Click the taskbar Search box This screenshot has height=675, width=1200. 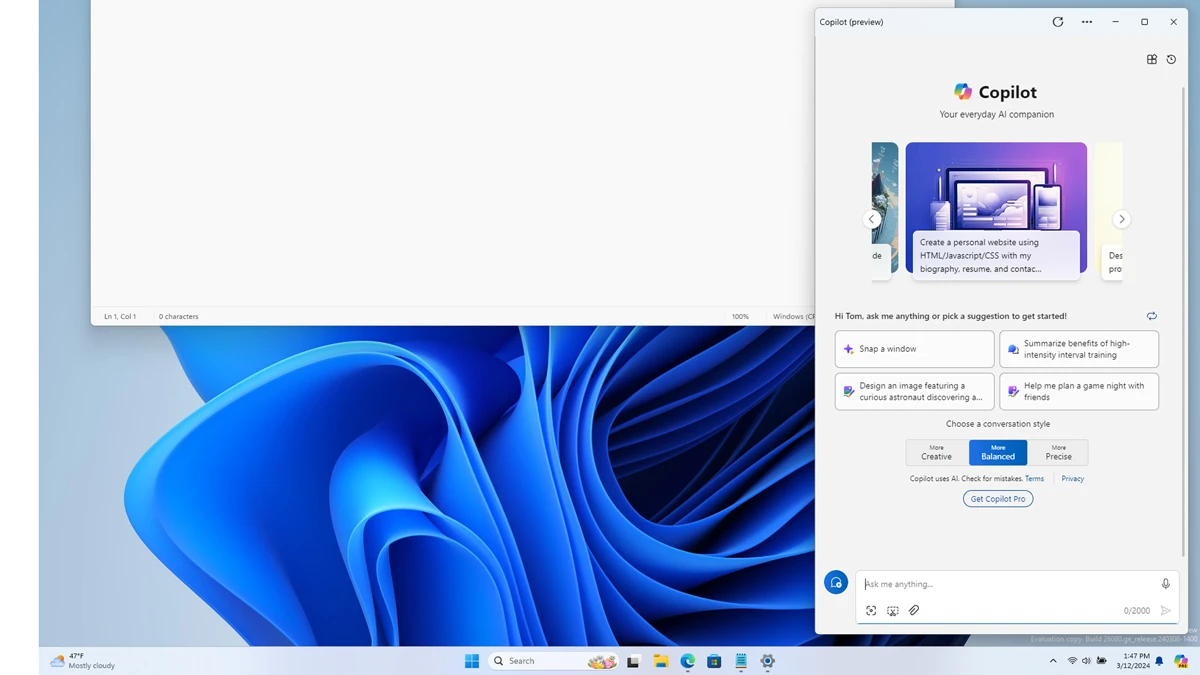(553, 661)
